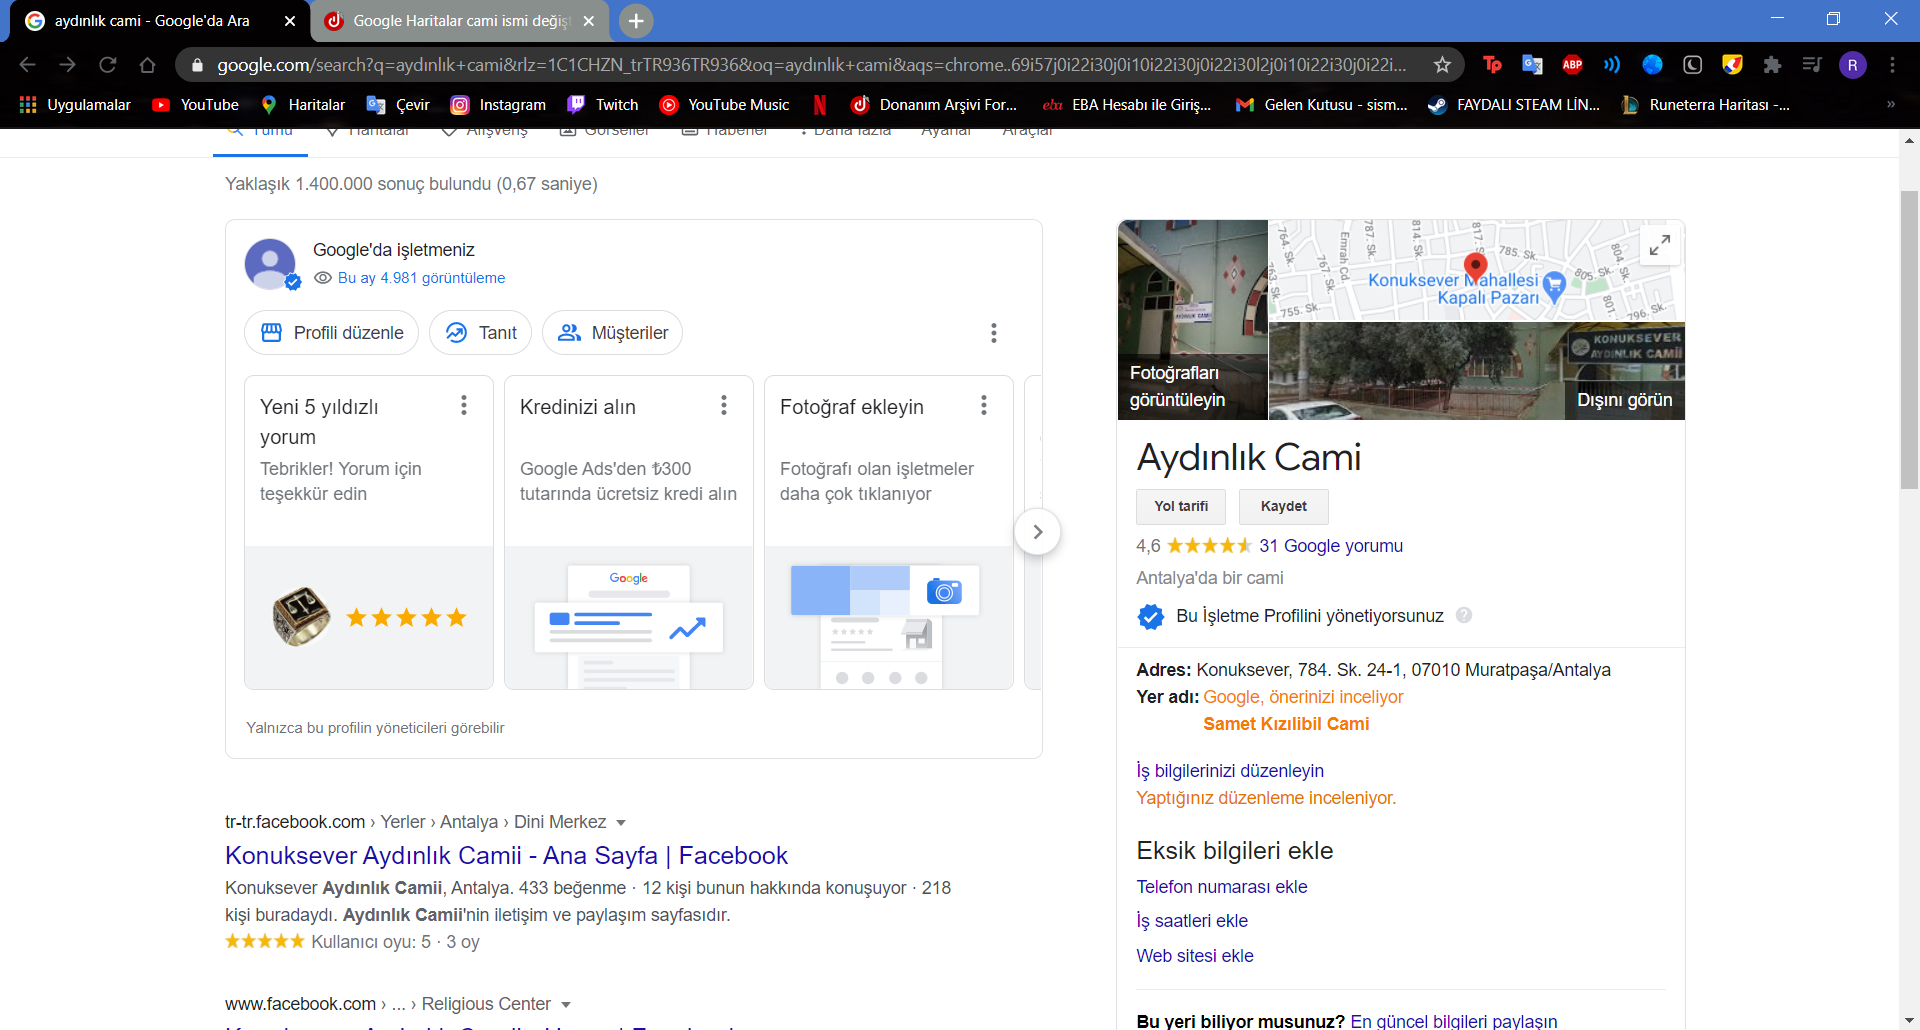Expand the www.facebook.com Religious Center dropdown arrow
Screen dimensions: 1920x1030
[x=566, y=1005]
